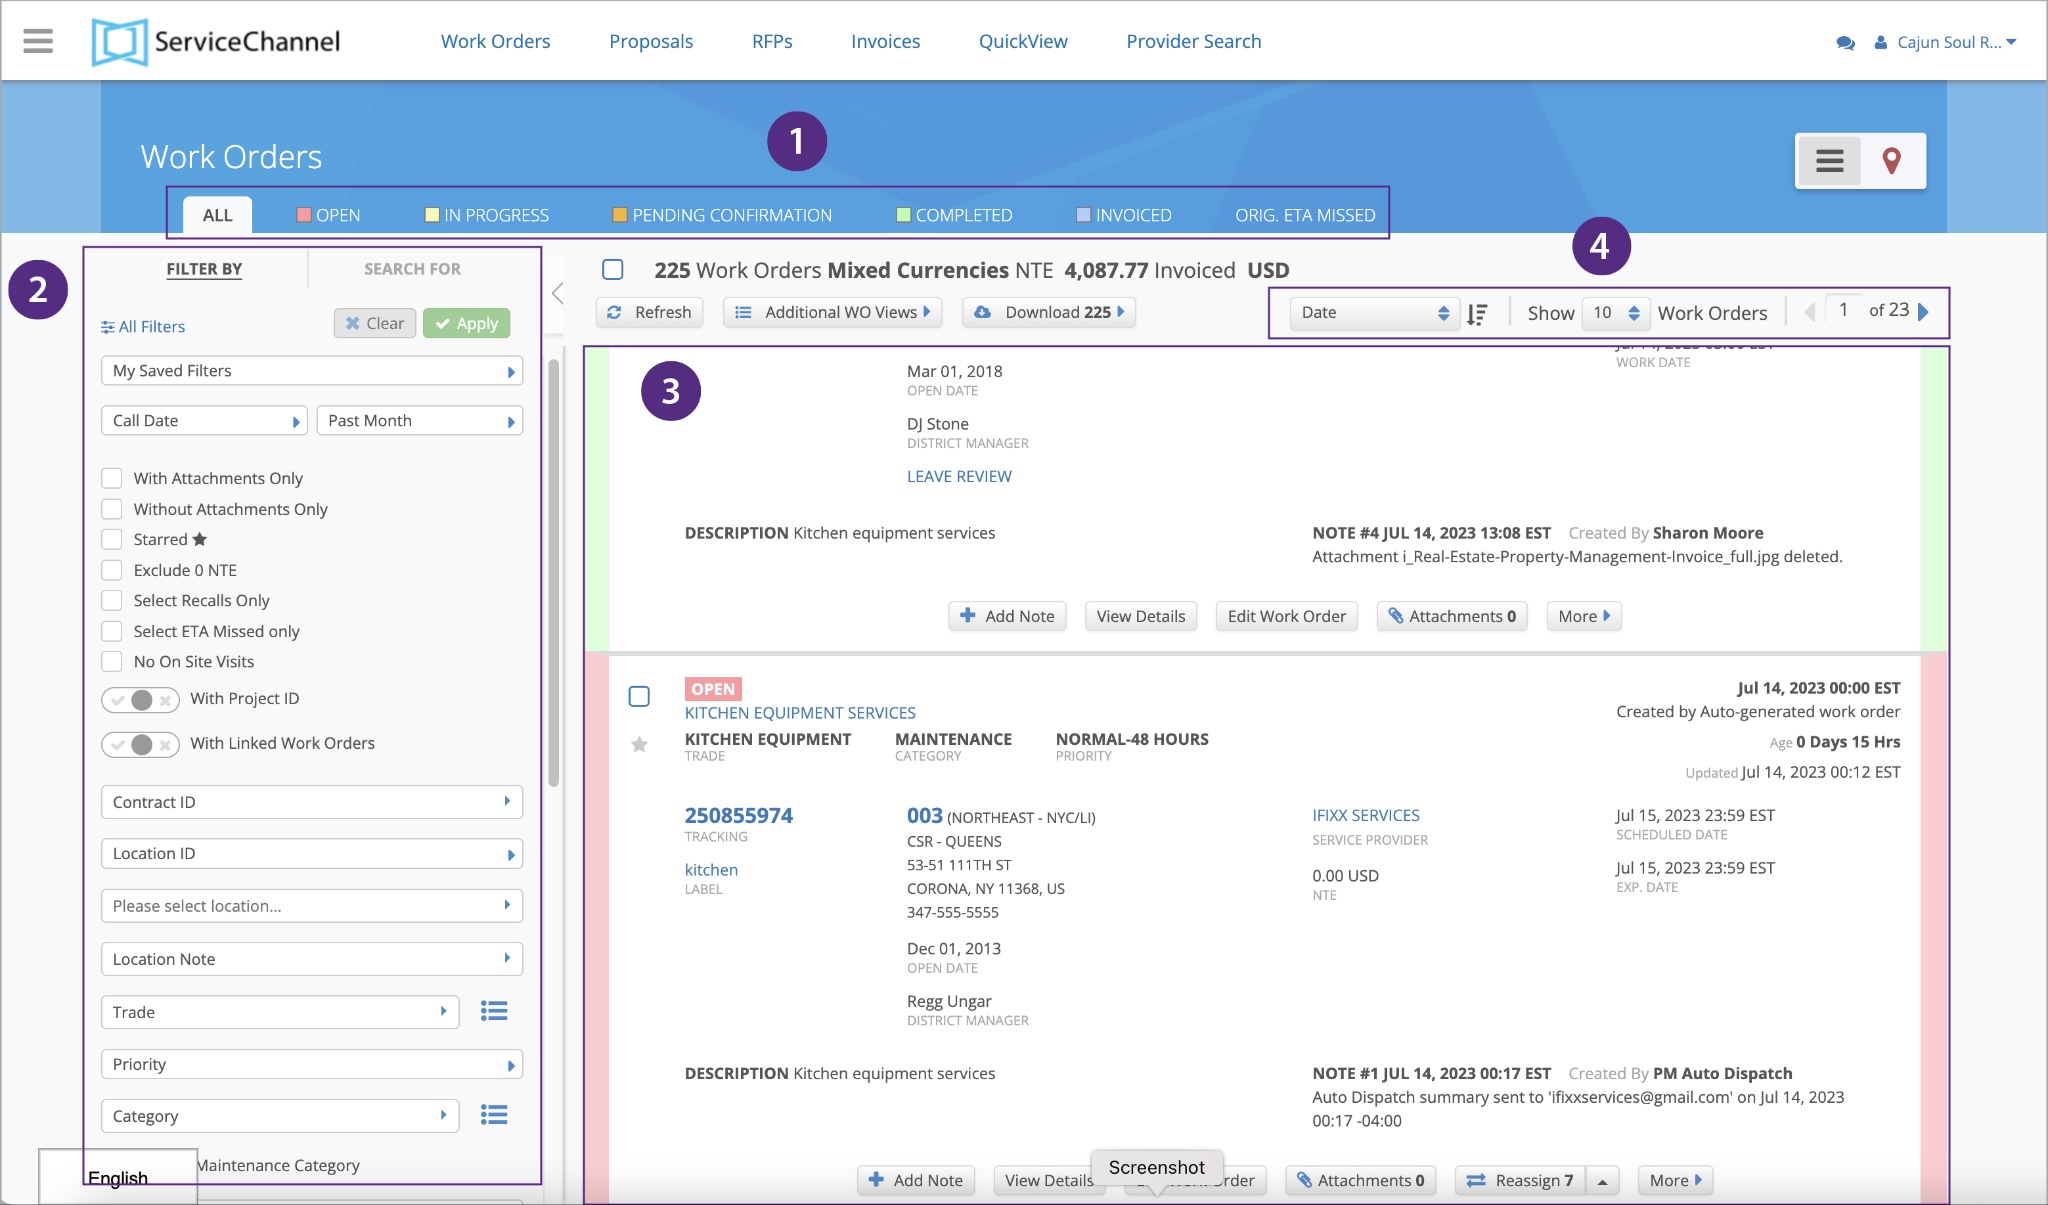Open the messages chat icon top right
The width and height of the screenshot is (2048, 1205).
pyautogui.click(x=1843, y=41)
